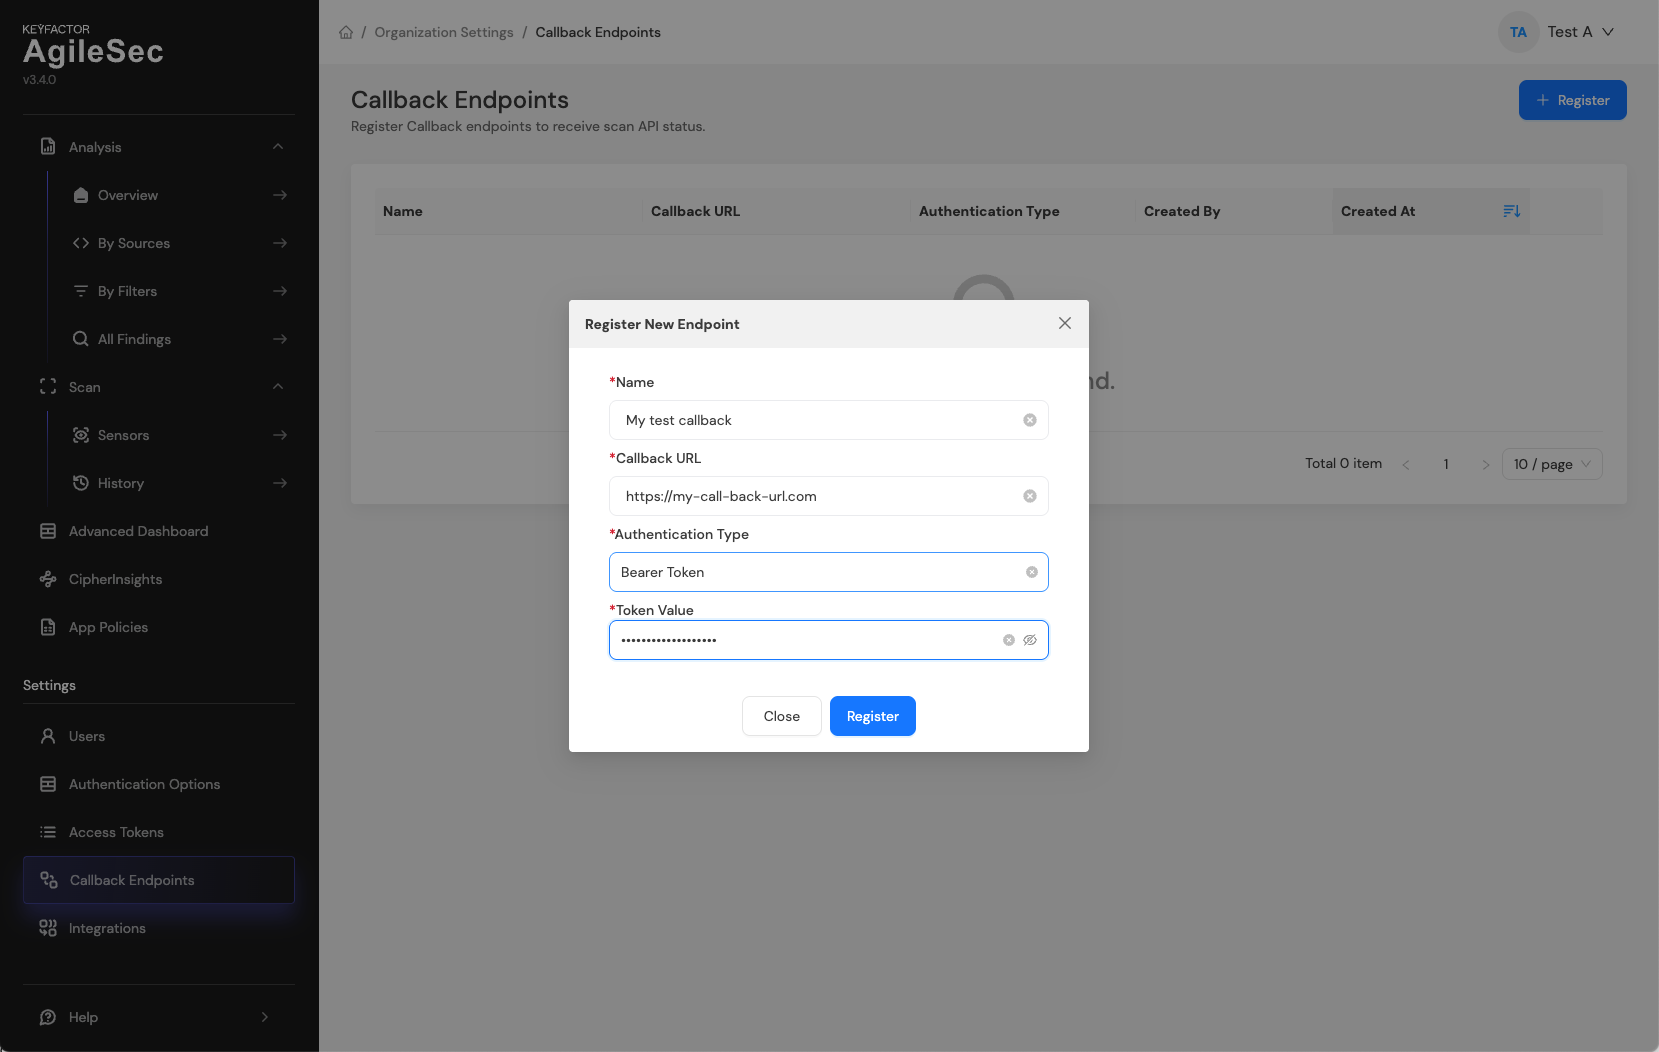Close the Register New Endpoint dialog
Image resolution: width=1659 pixels, height=1052 pixels.
(x=1064, y=323)
